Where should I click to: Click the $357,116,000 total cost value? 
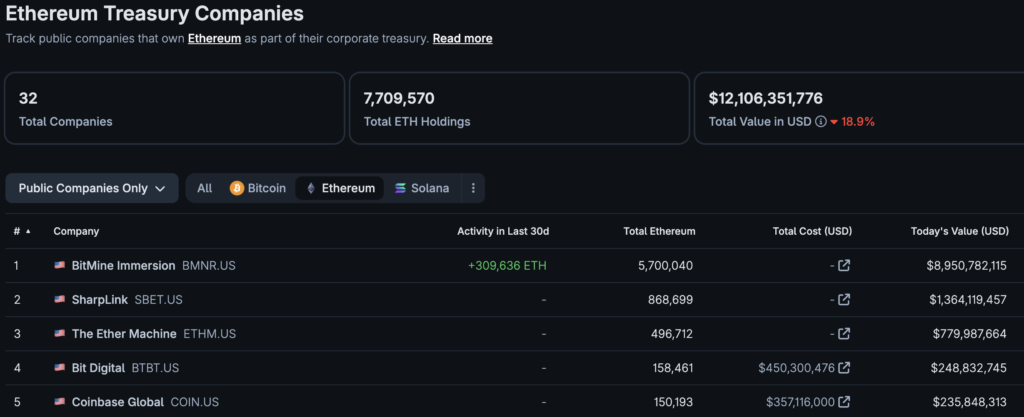pyautogui.click(x=800, y=401)
